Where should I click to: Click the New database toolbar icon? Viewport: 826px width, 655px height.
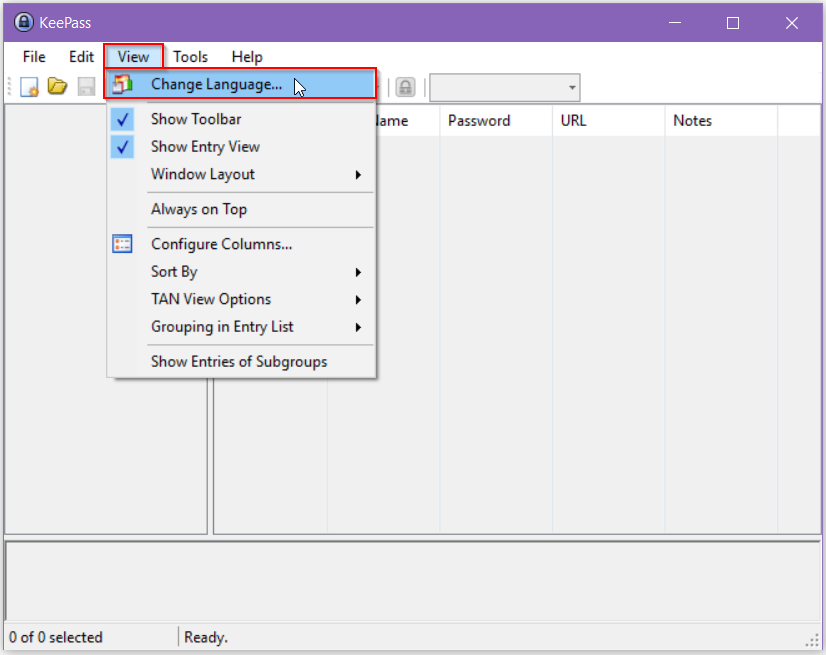(29, 86)
